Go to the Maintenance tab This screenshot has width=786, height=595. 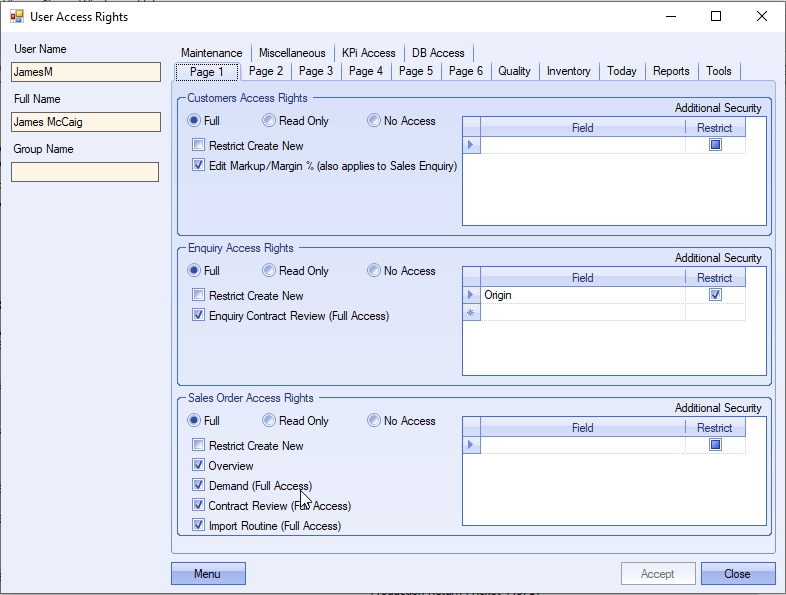(211, 53)
